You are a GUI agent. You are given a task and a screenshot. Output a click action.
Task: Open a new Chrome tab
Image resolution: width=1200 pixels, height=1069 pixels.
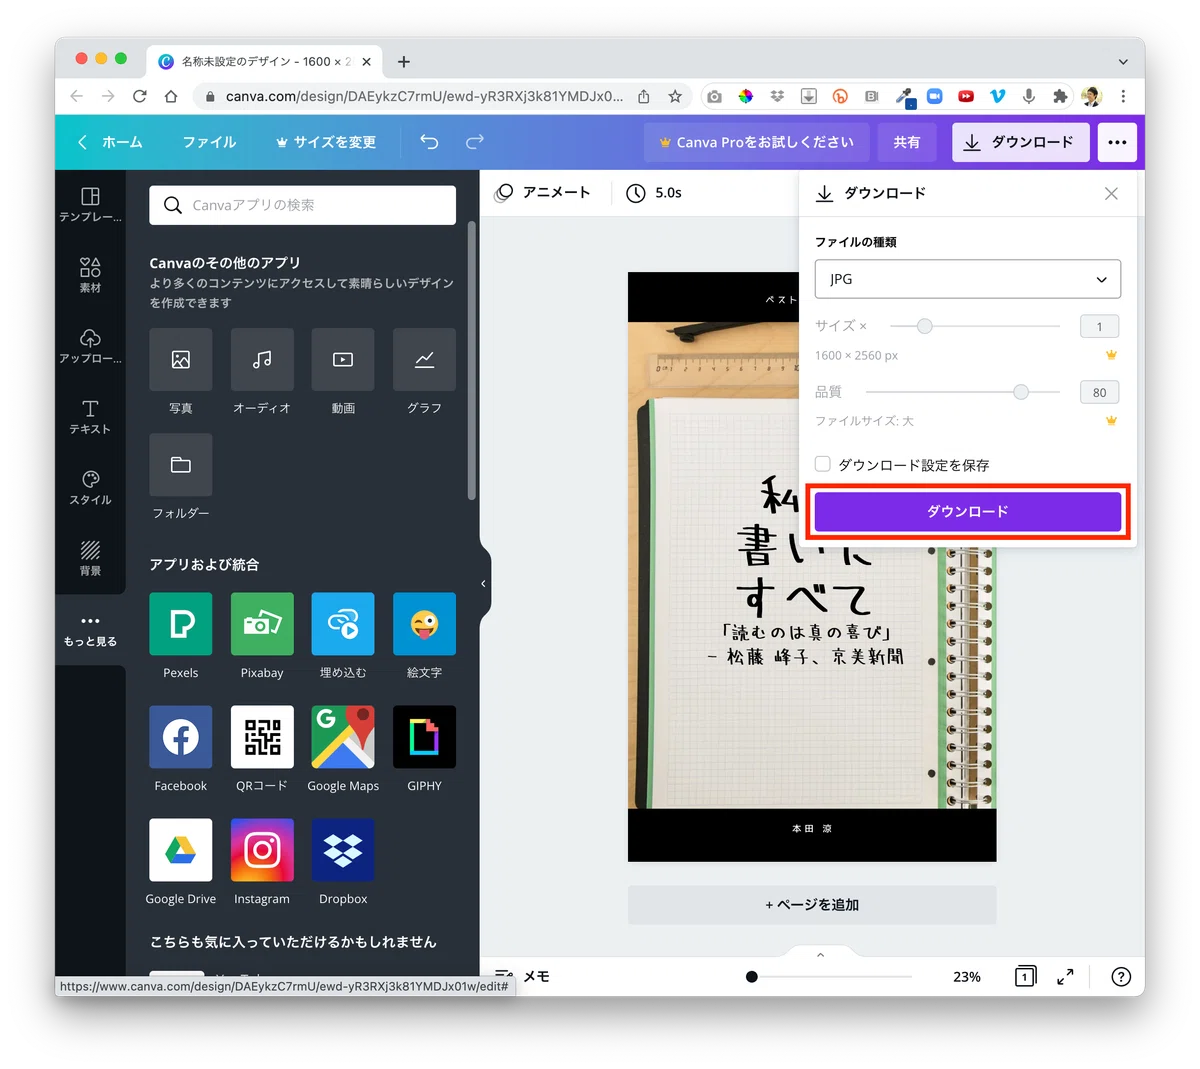404,62
